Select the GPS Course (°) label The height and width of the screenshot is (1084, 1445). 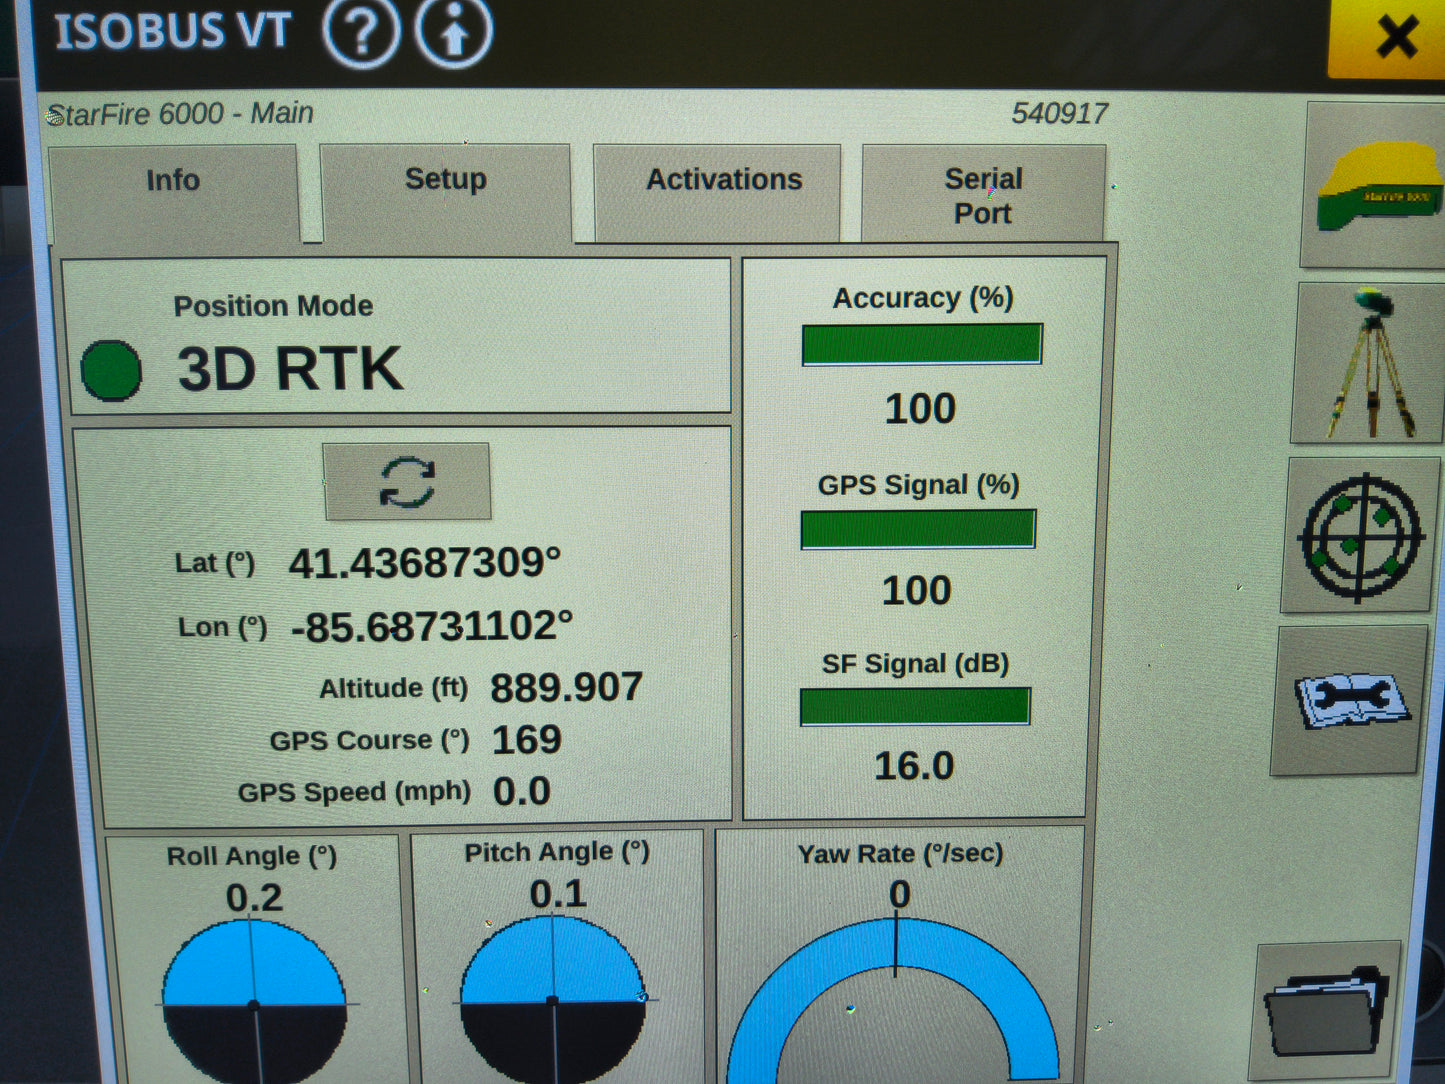tap(369, 740)
